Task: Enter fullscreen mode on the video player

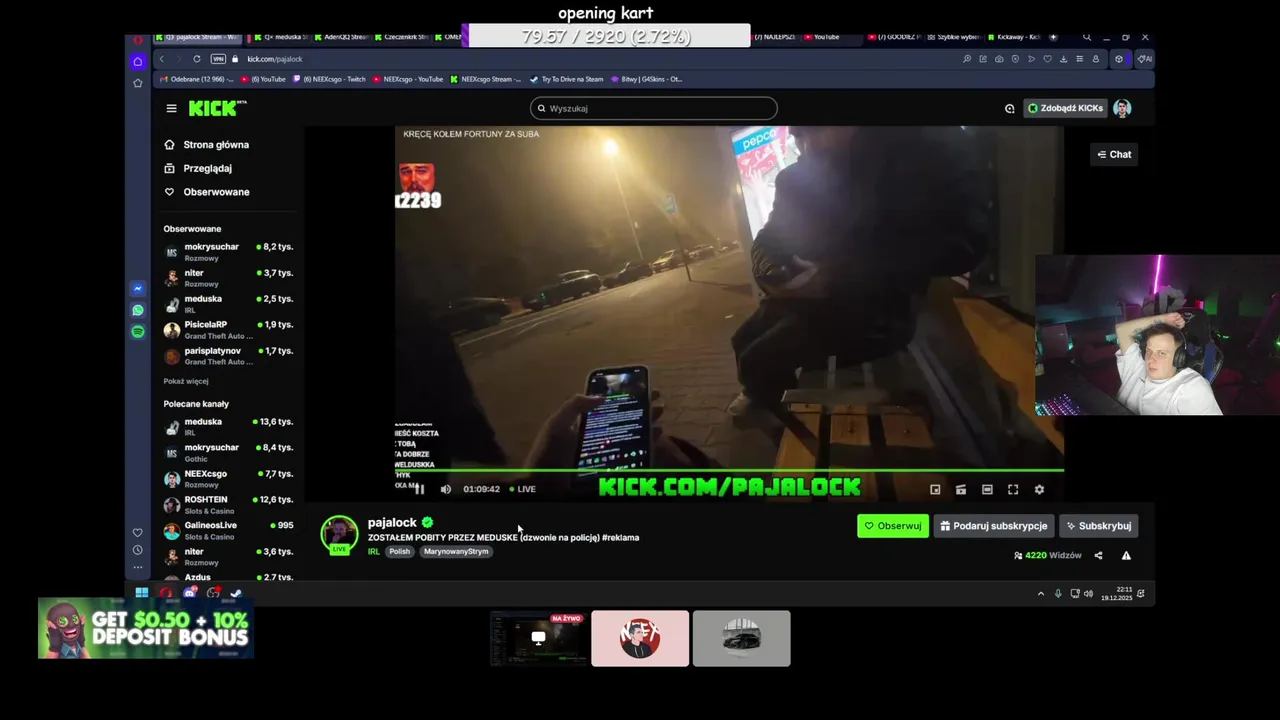Action: click(1013, 489)
